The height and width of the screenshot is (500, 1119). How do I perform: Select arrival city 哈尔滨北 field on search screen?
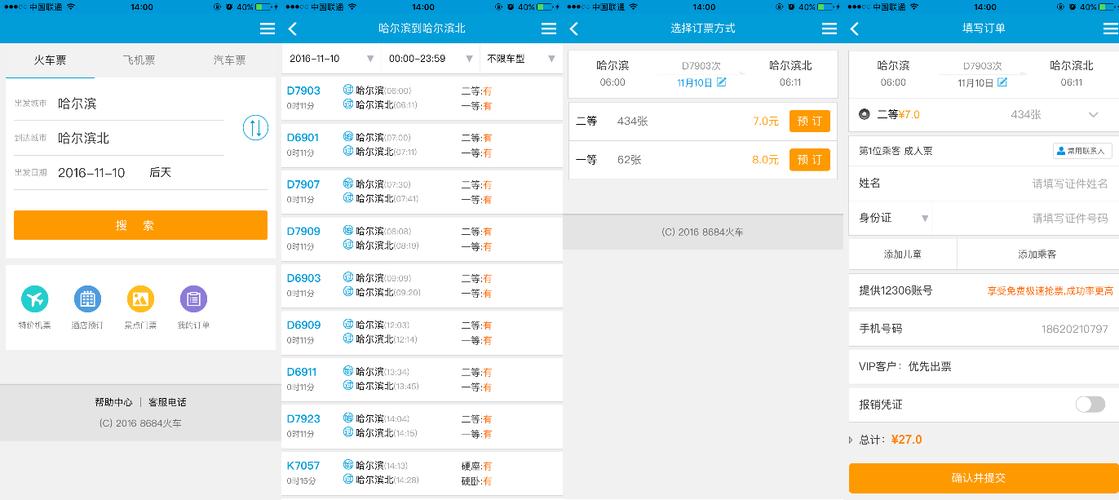tap(118, 138)
